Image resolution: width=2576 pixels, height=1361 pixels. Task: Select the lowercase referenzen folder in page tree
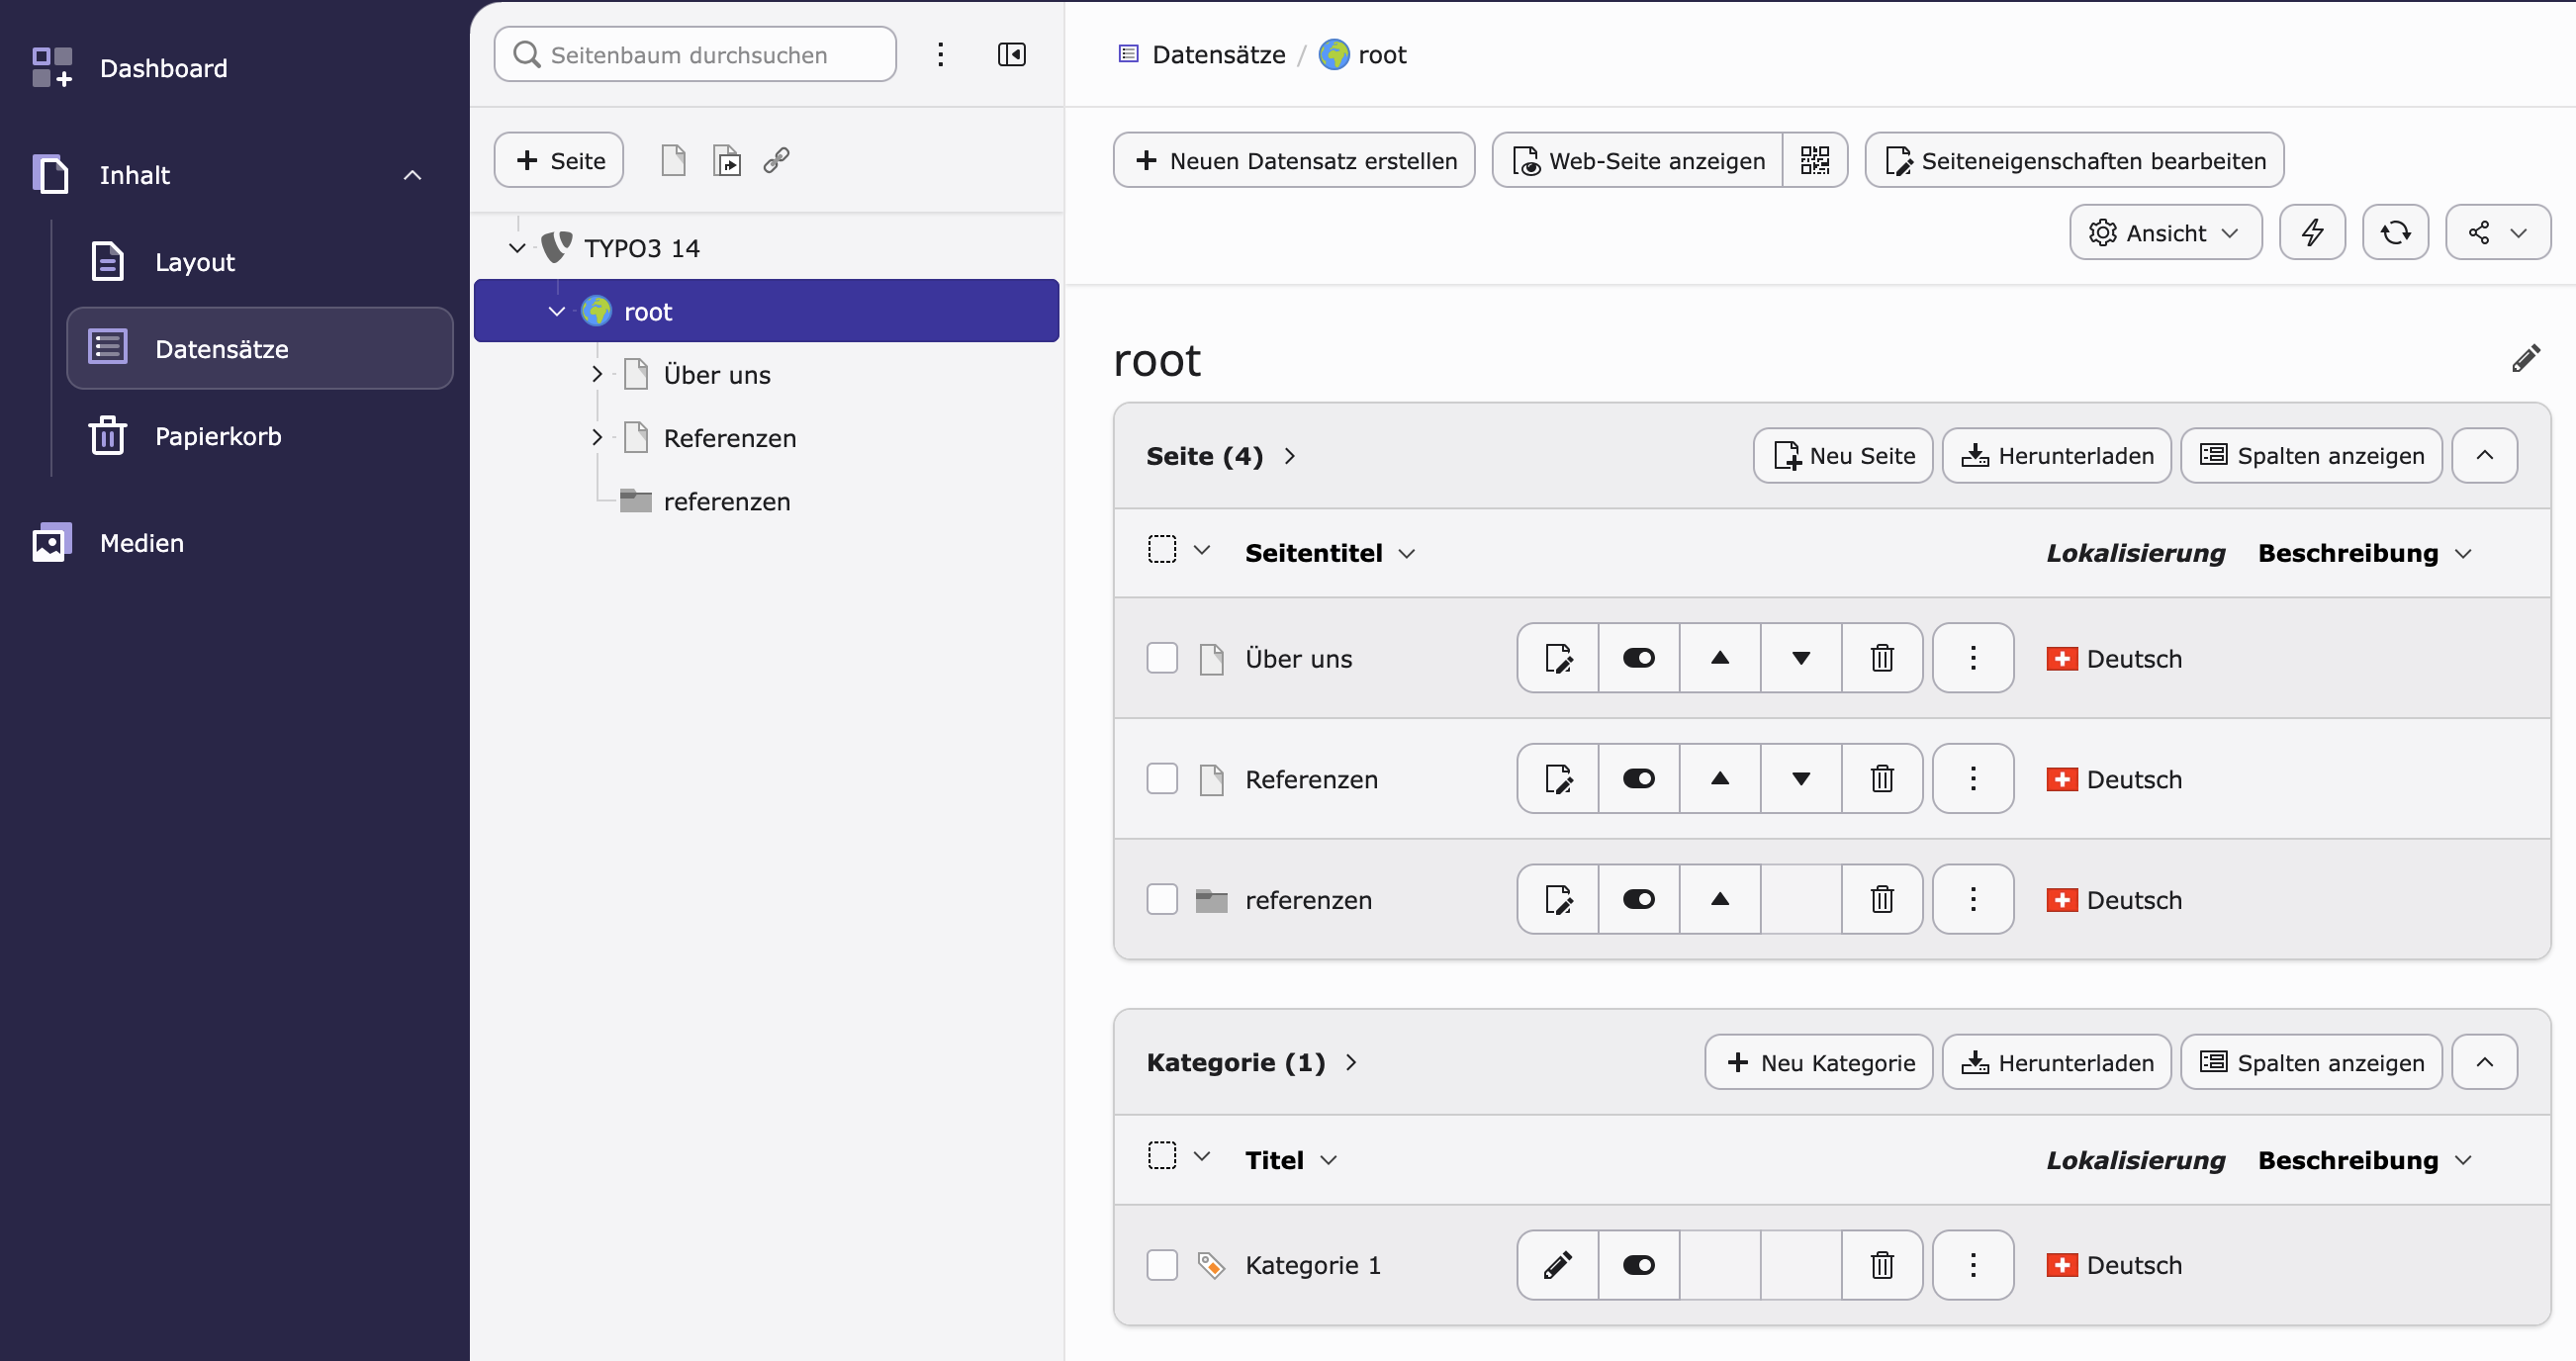(727, 501)
